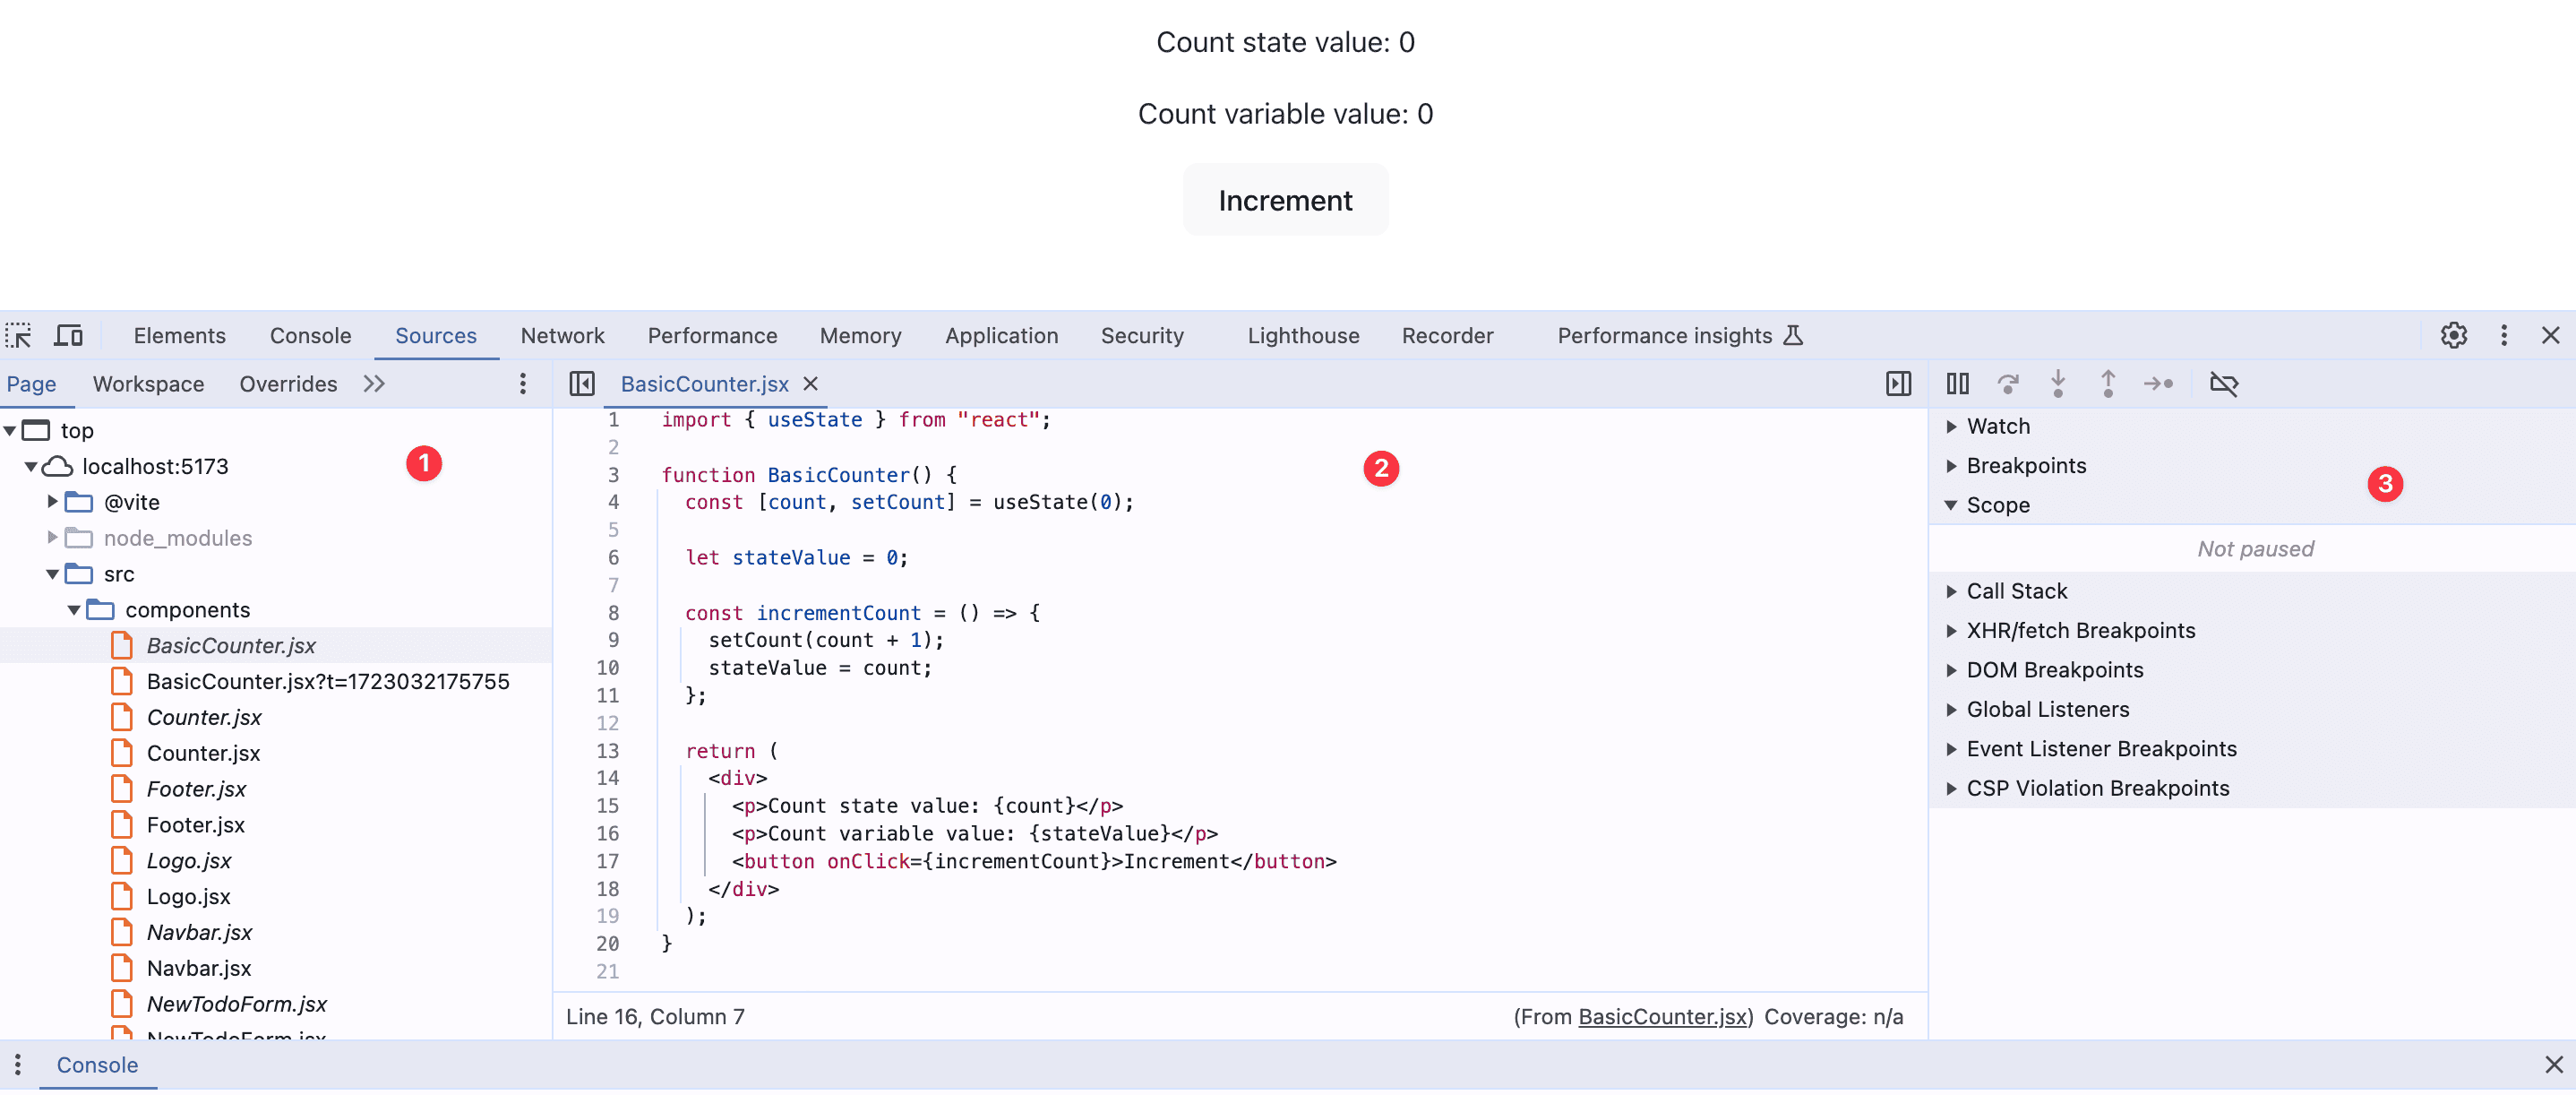Hide the debugger sidebar icon

click(x=1898, y=384)
